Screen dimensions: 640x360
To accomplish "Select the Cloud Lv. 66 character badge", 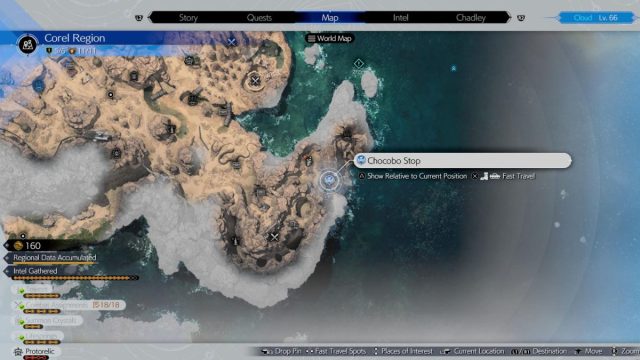I will coord(596,18).
